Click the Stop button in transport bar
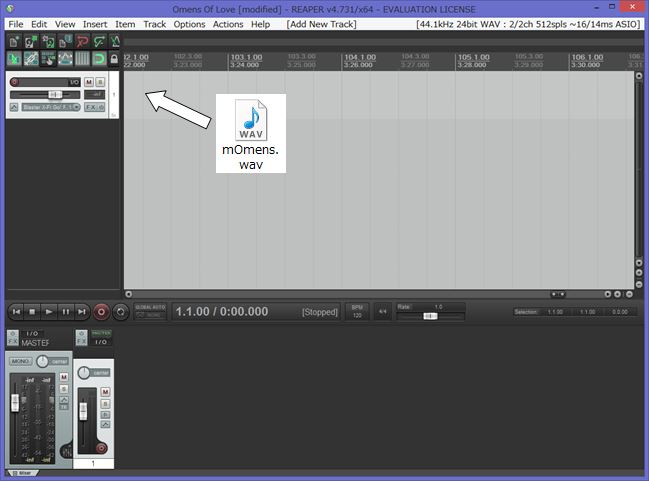 click(x=32, y=312)
